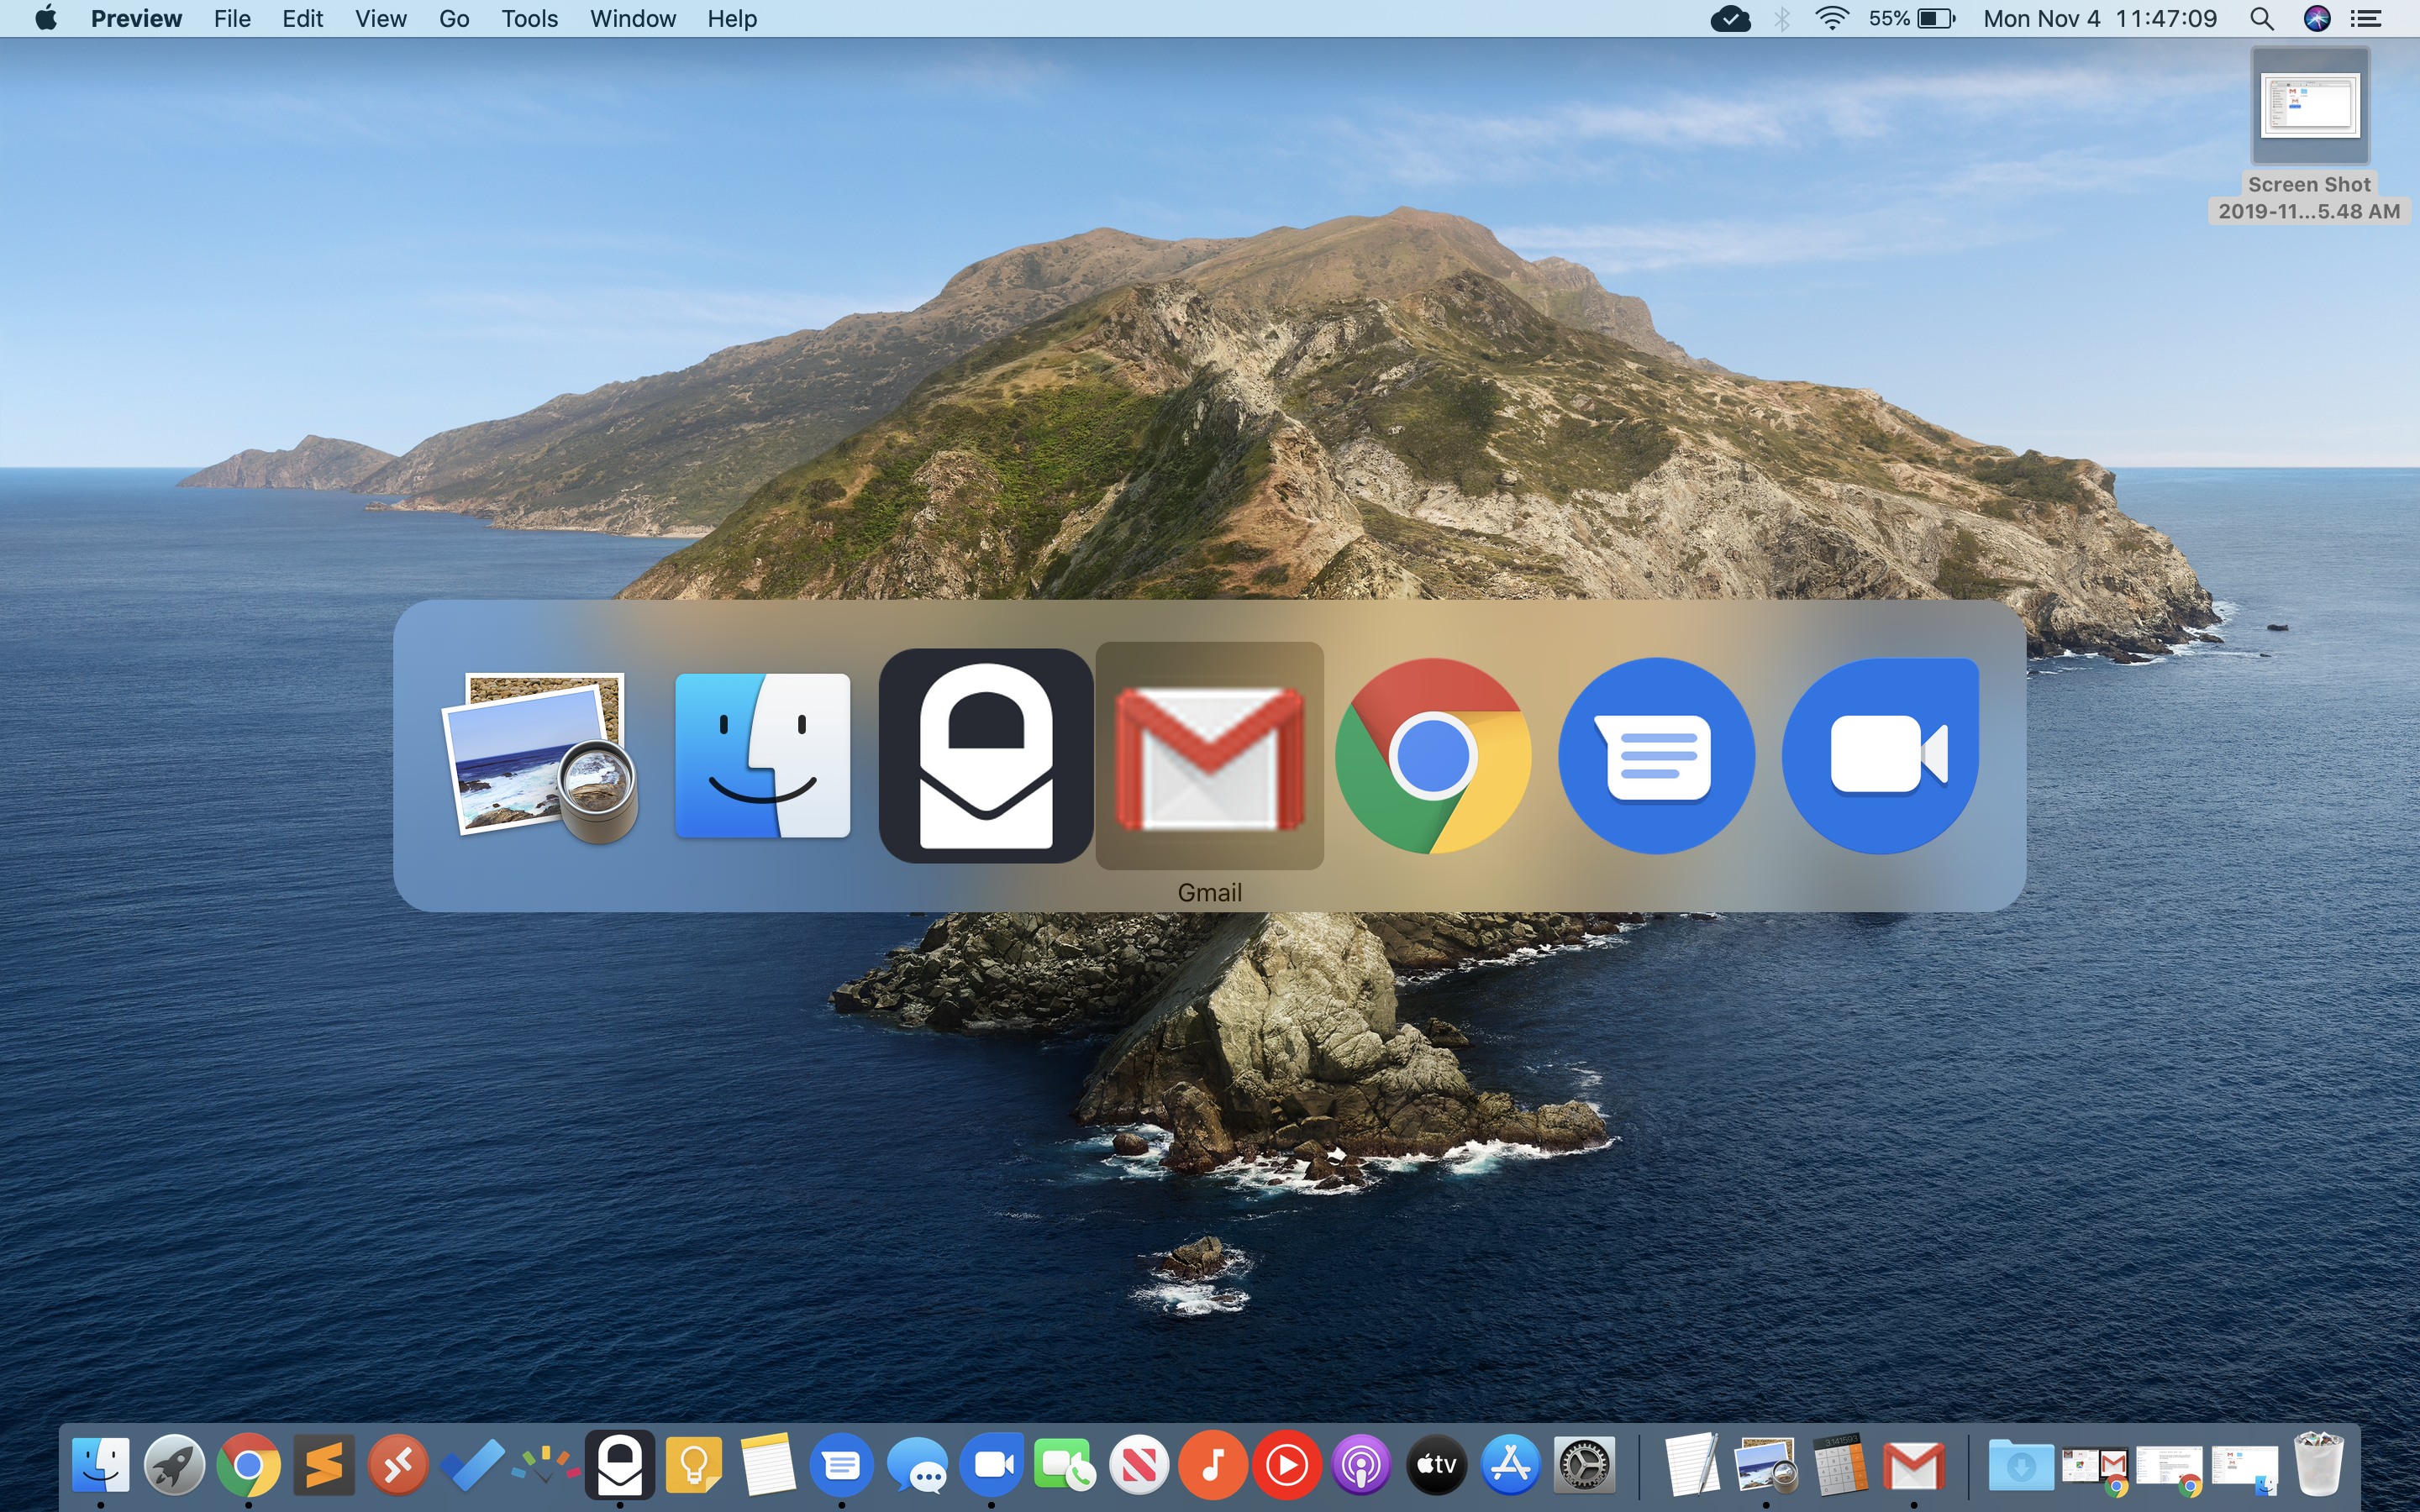
Task: Click the cloud checkmark status icon
Action: pyautogui.click(x=1730, y=18)
